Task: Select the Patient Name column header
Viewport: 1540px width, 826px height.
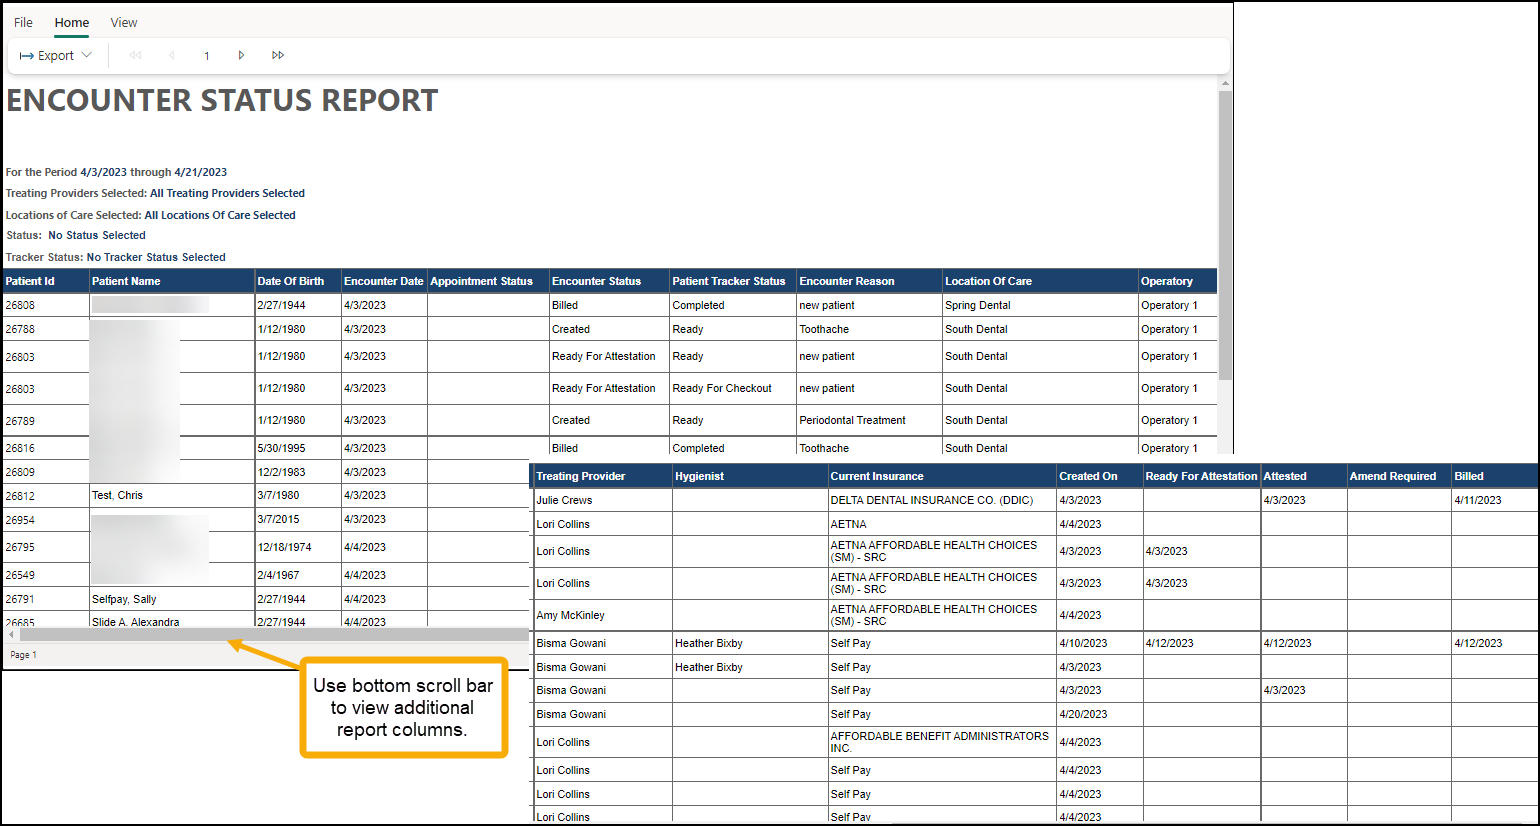Action: [x=172, y=281]
